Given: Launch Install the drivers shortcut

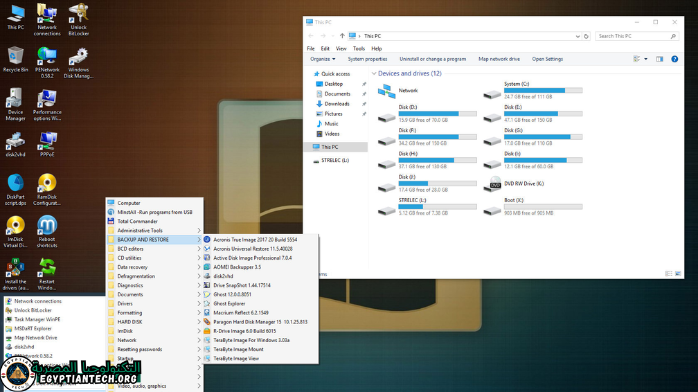Looking at the screenshot, I should coord(16,274).
